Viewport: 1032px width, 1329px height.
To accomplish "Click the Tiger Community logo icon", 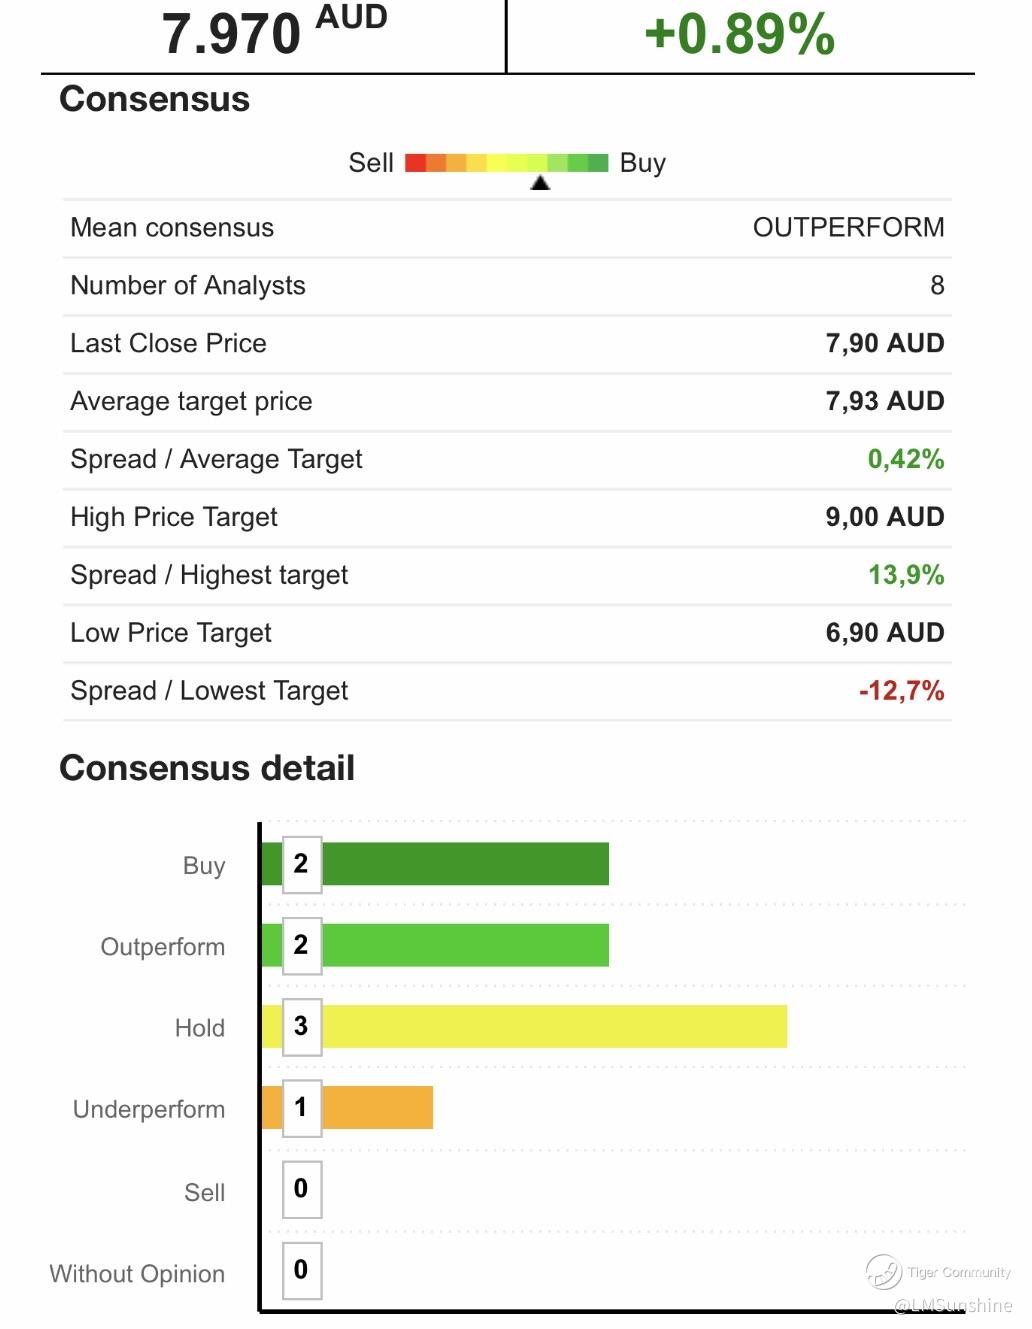I will click(x=884, y=1271).
